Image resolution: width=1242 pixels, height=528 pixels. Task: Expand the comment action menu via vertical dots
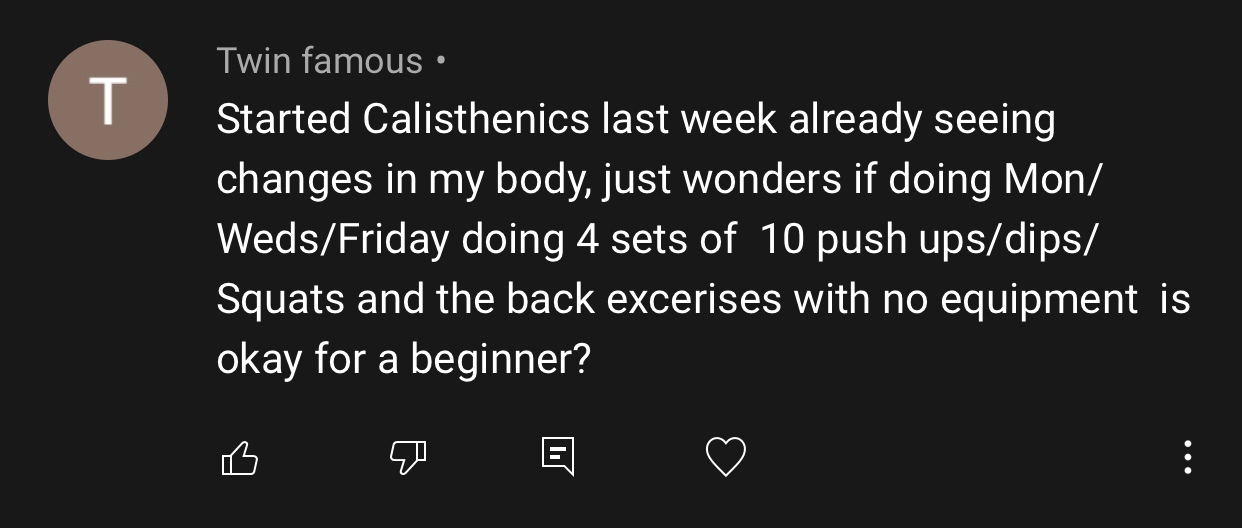point(1187,456)
